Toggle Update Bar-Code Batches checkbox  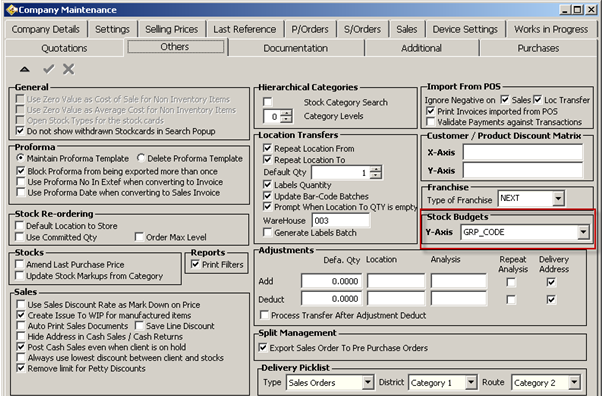[268, 196]
